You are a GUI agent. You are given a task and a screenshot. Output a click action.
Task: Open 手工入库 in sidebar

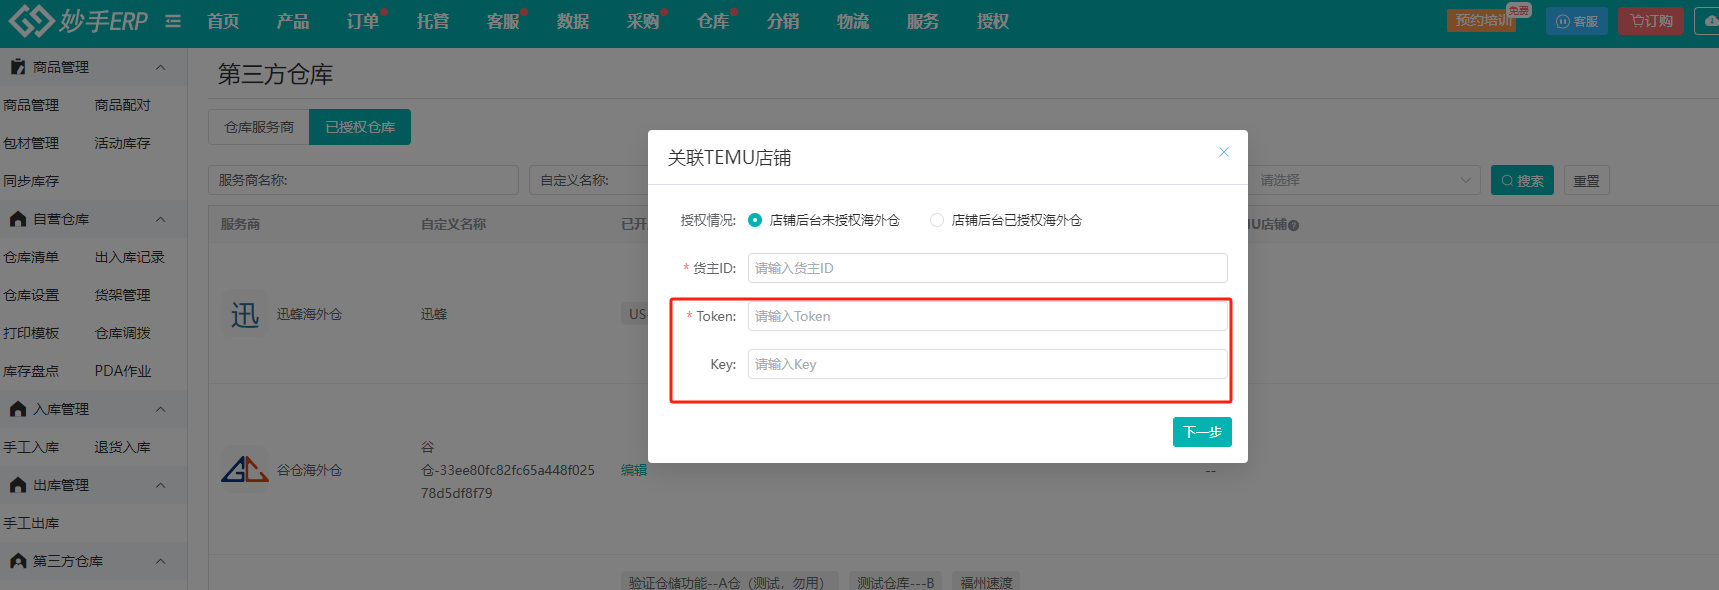coord(31,447)
